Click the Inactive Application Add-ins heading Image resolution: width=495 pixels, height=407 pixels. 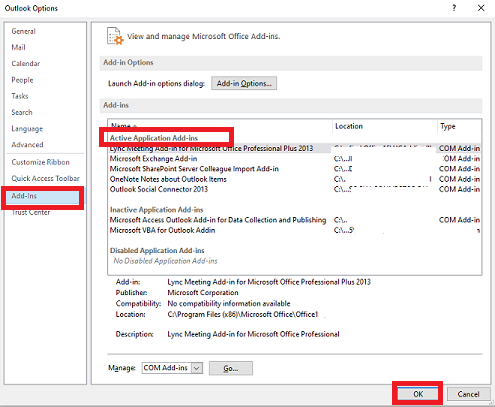click(x=156, y=210)
